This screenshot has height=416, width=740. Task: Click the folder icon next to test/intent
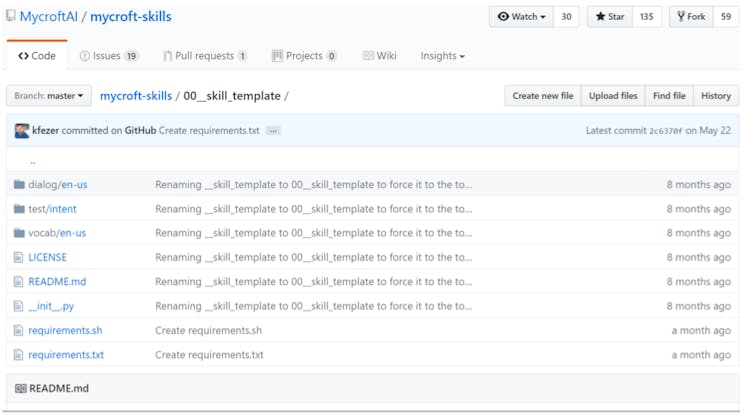pyautogui.click(x=19, y=209)
